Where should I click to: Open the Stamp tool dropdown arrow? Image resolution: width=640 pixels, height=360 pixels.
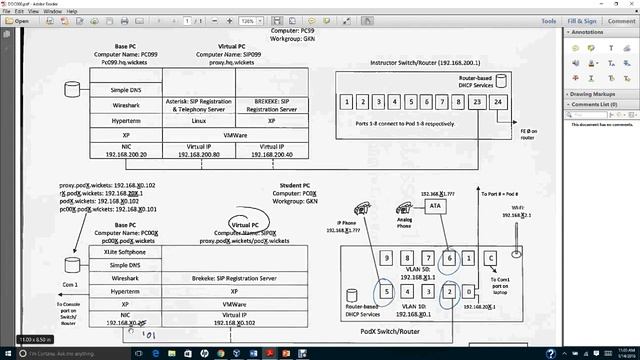click(x=597, y=64)
